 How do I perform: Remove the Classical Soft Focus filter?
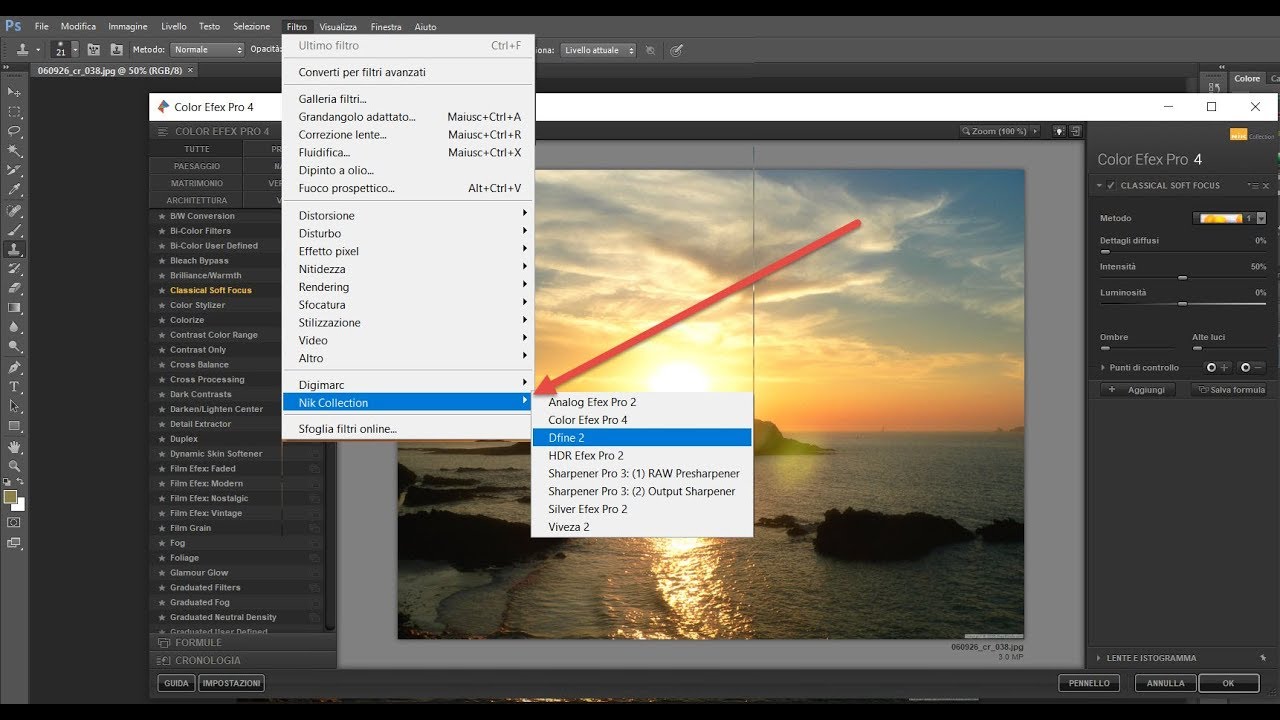[1266, 186]
